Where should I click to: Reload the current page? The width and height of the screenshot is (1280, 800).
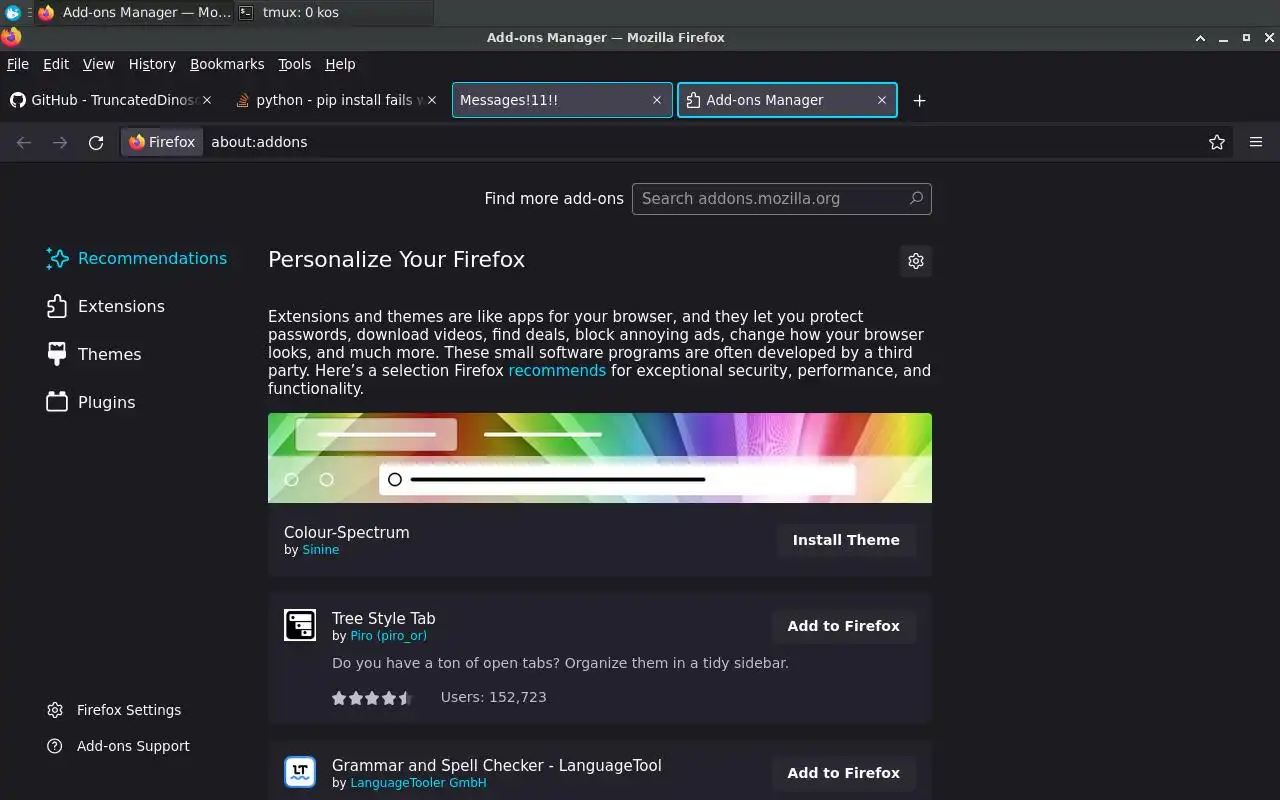point(96,142)
